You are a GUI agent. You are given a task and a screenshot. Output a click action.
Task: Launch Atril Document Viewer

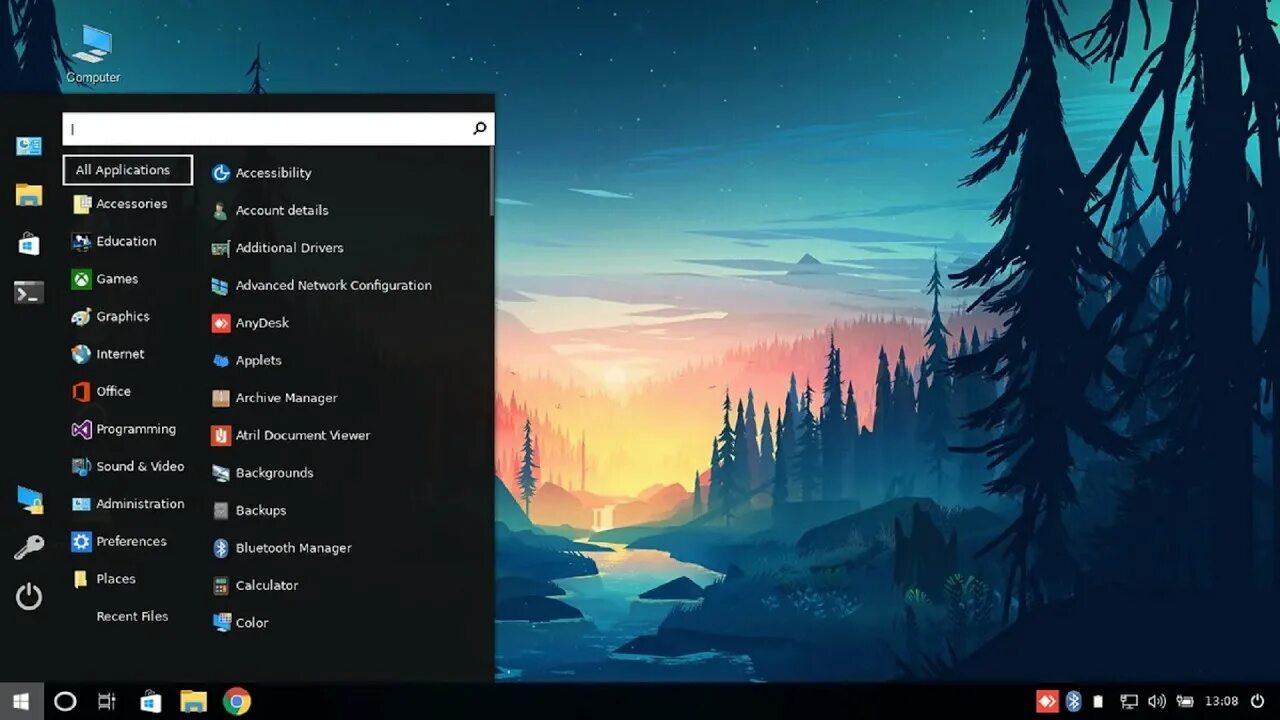point(301,435)
